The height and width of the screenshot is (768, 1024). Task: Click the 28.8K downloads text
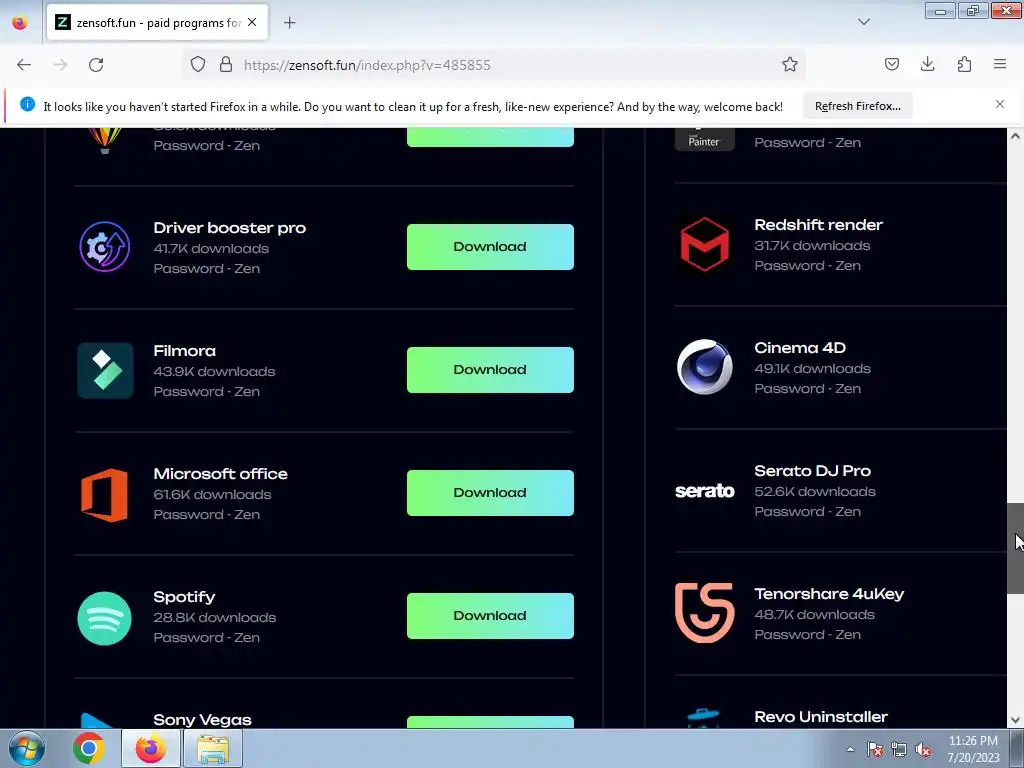pyautogui.click(x=215, y=617)
